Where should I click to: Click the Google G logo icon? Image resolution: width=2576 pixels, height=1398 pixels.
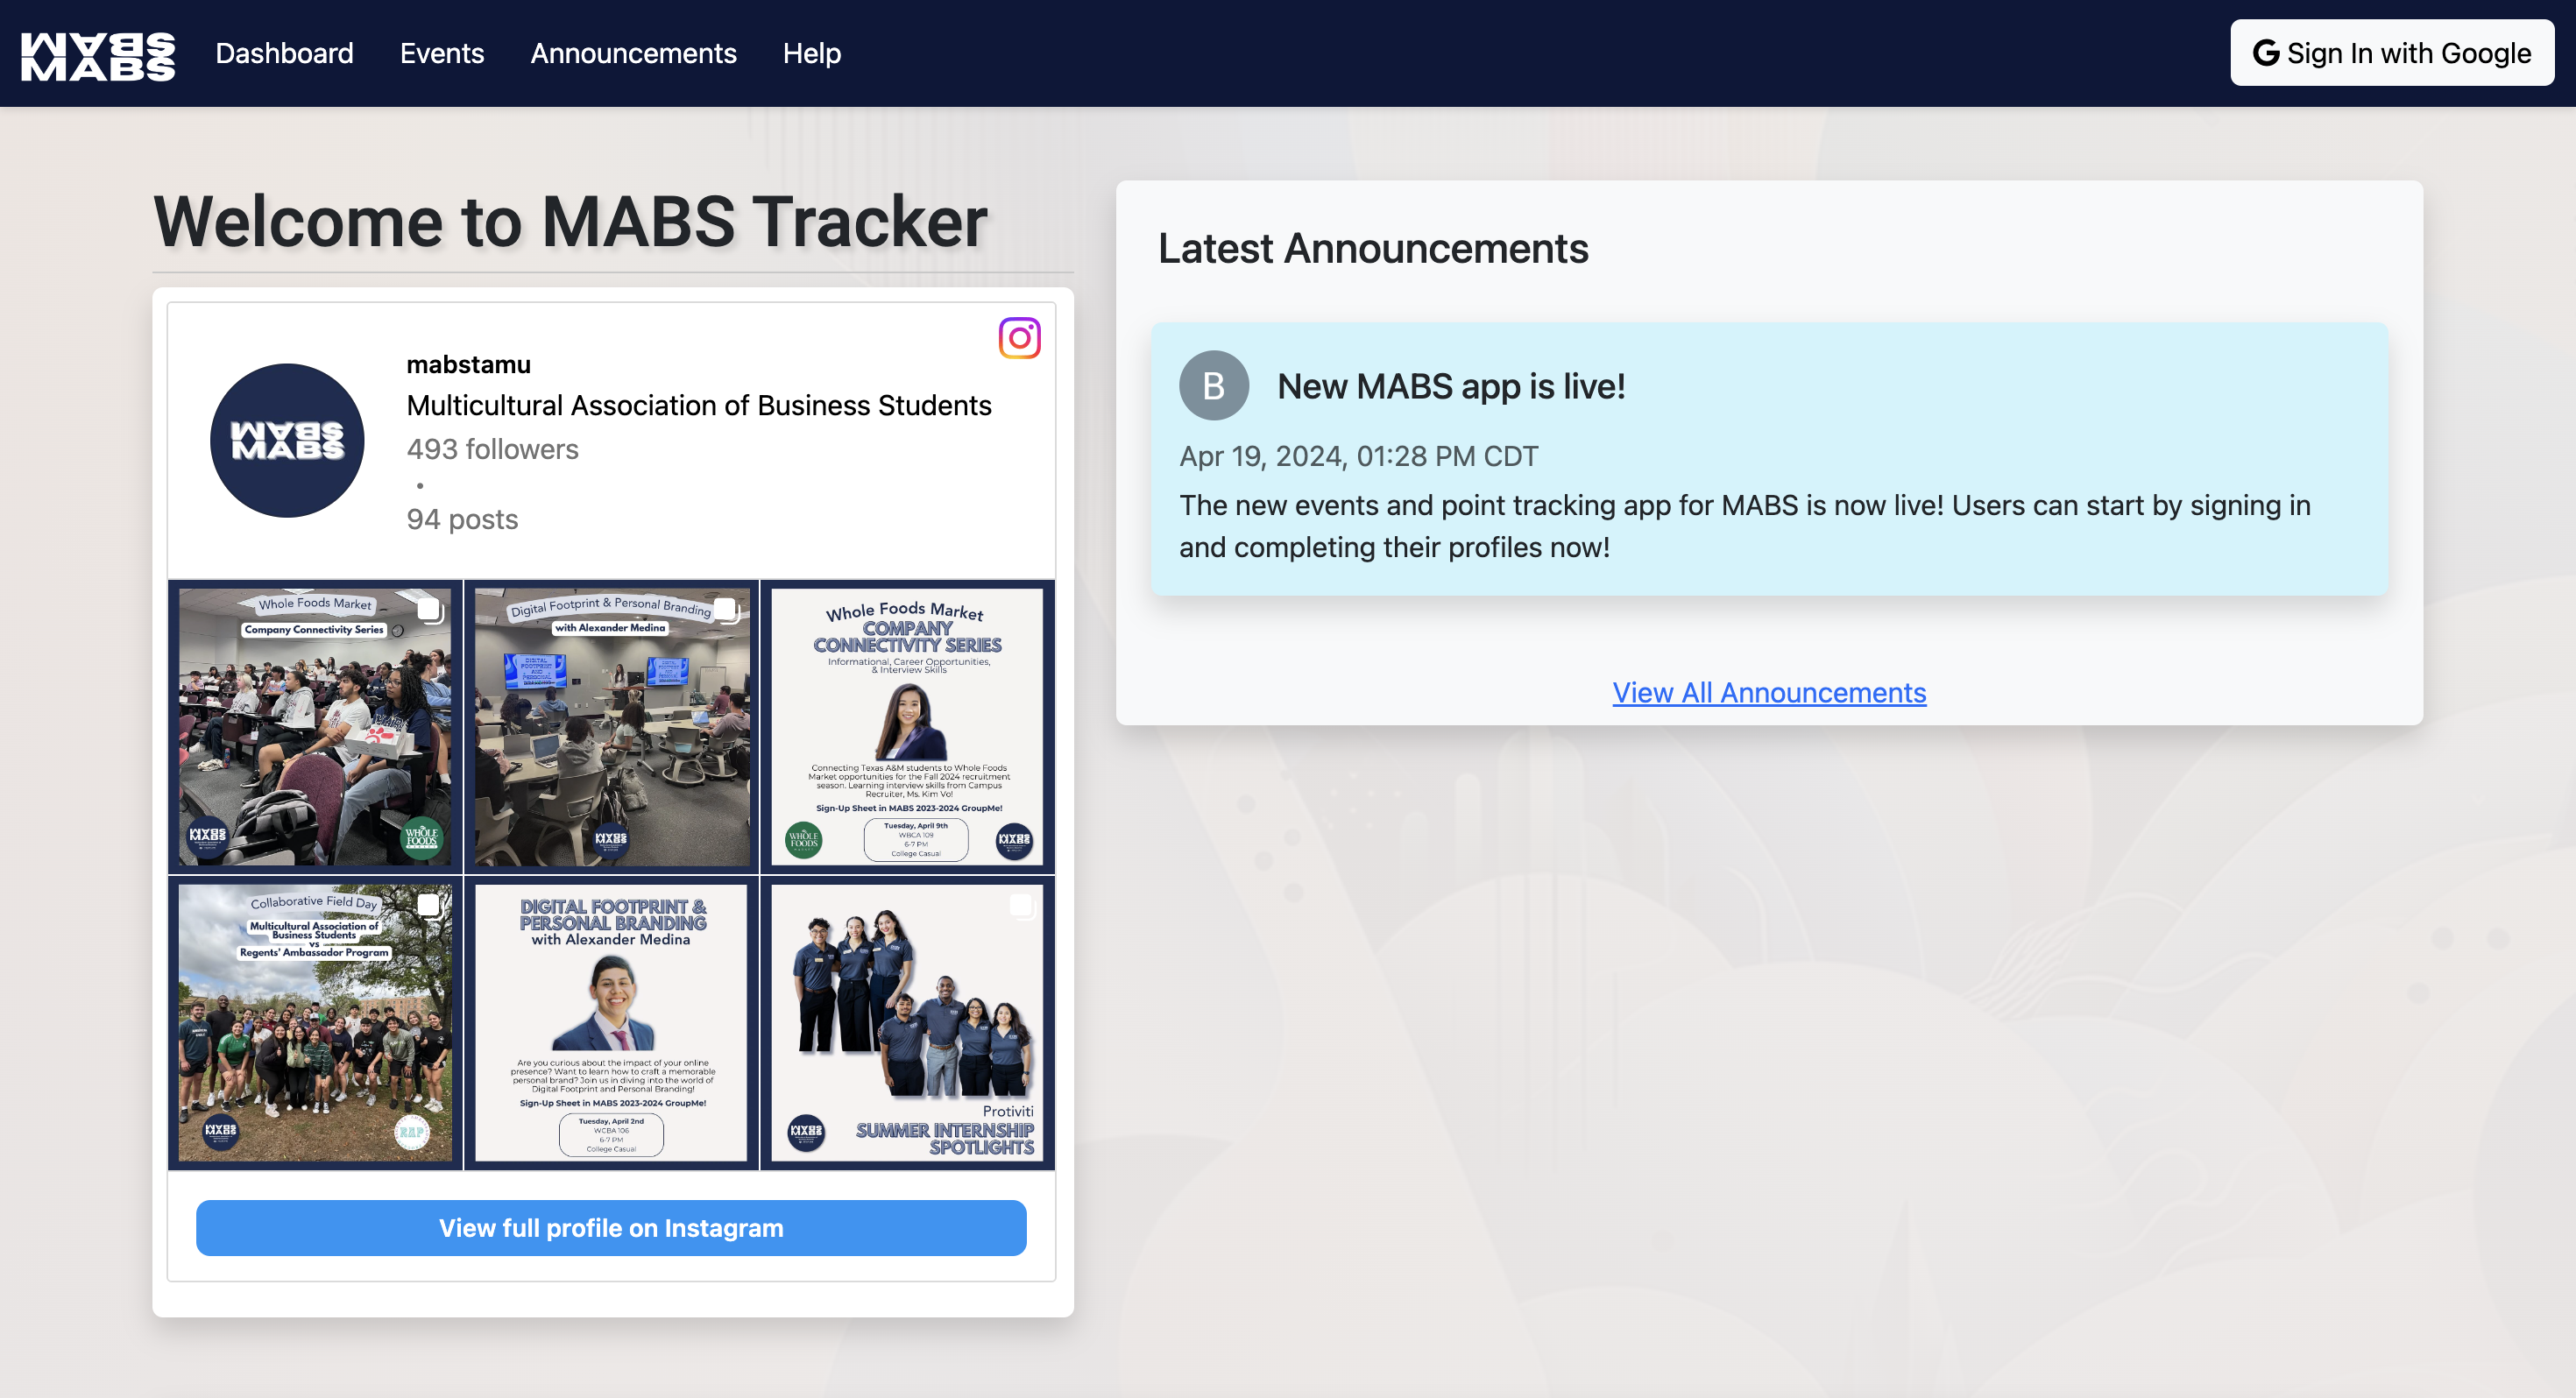point(2265,53)
